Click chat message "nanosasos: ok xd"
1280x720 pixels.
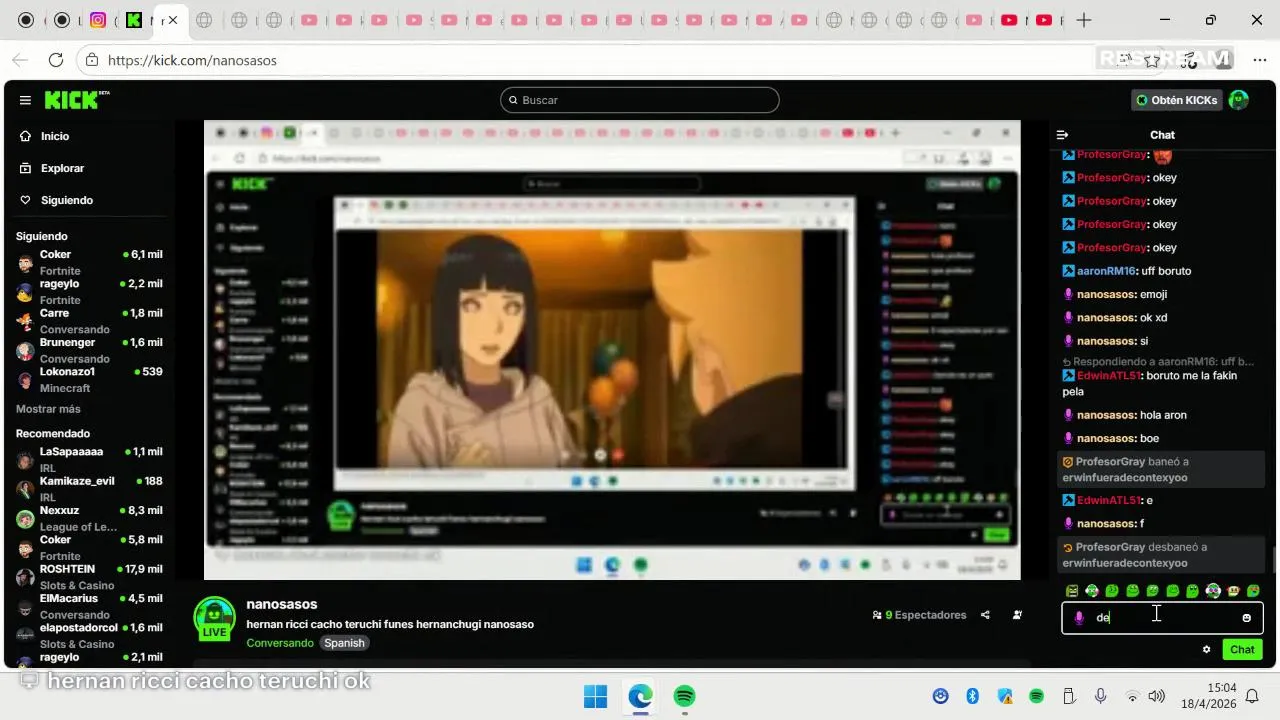[1115, 318]
